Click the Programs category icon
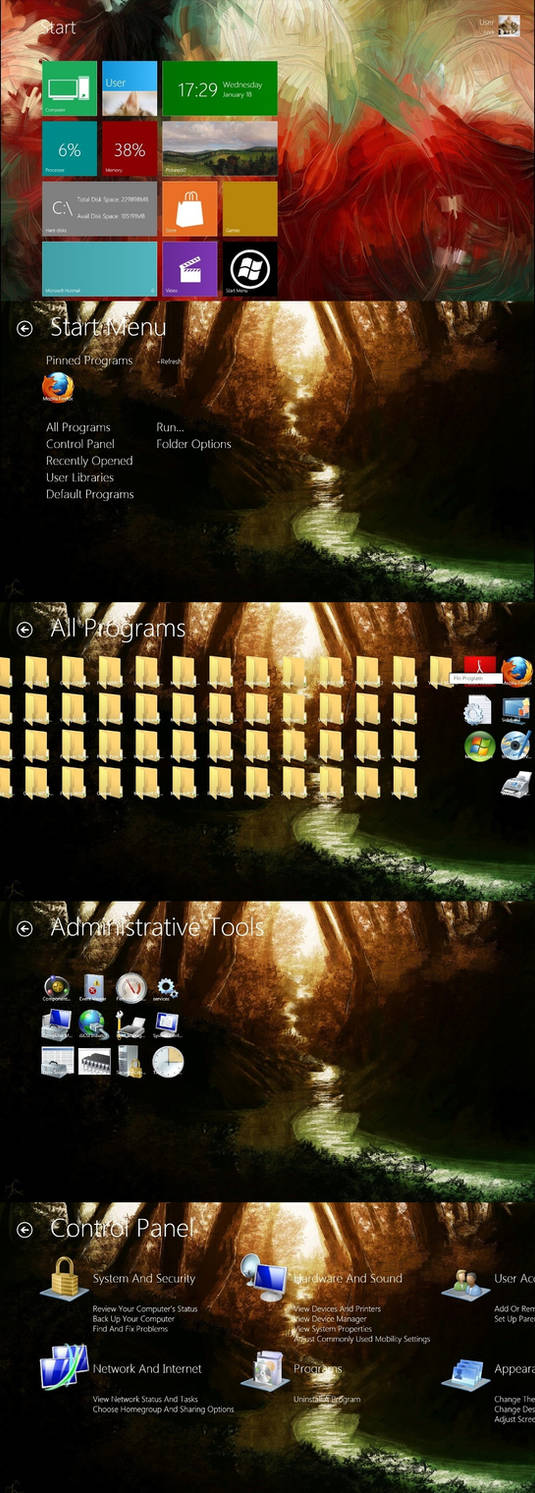Image resolution: width=535 pixels, height=1493 pixels. [265, 1369]
